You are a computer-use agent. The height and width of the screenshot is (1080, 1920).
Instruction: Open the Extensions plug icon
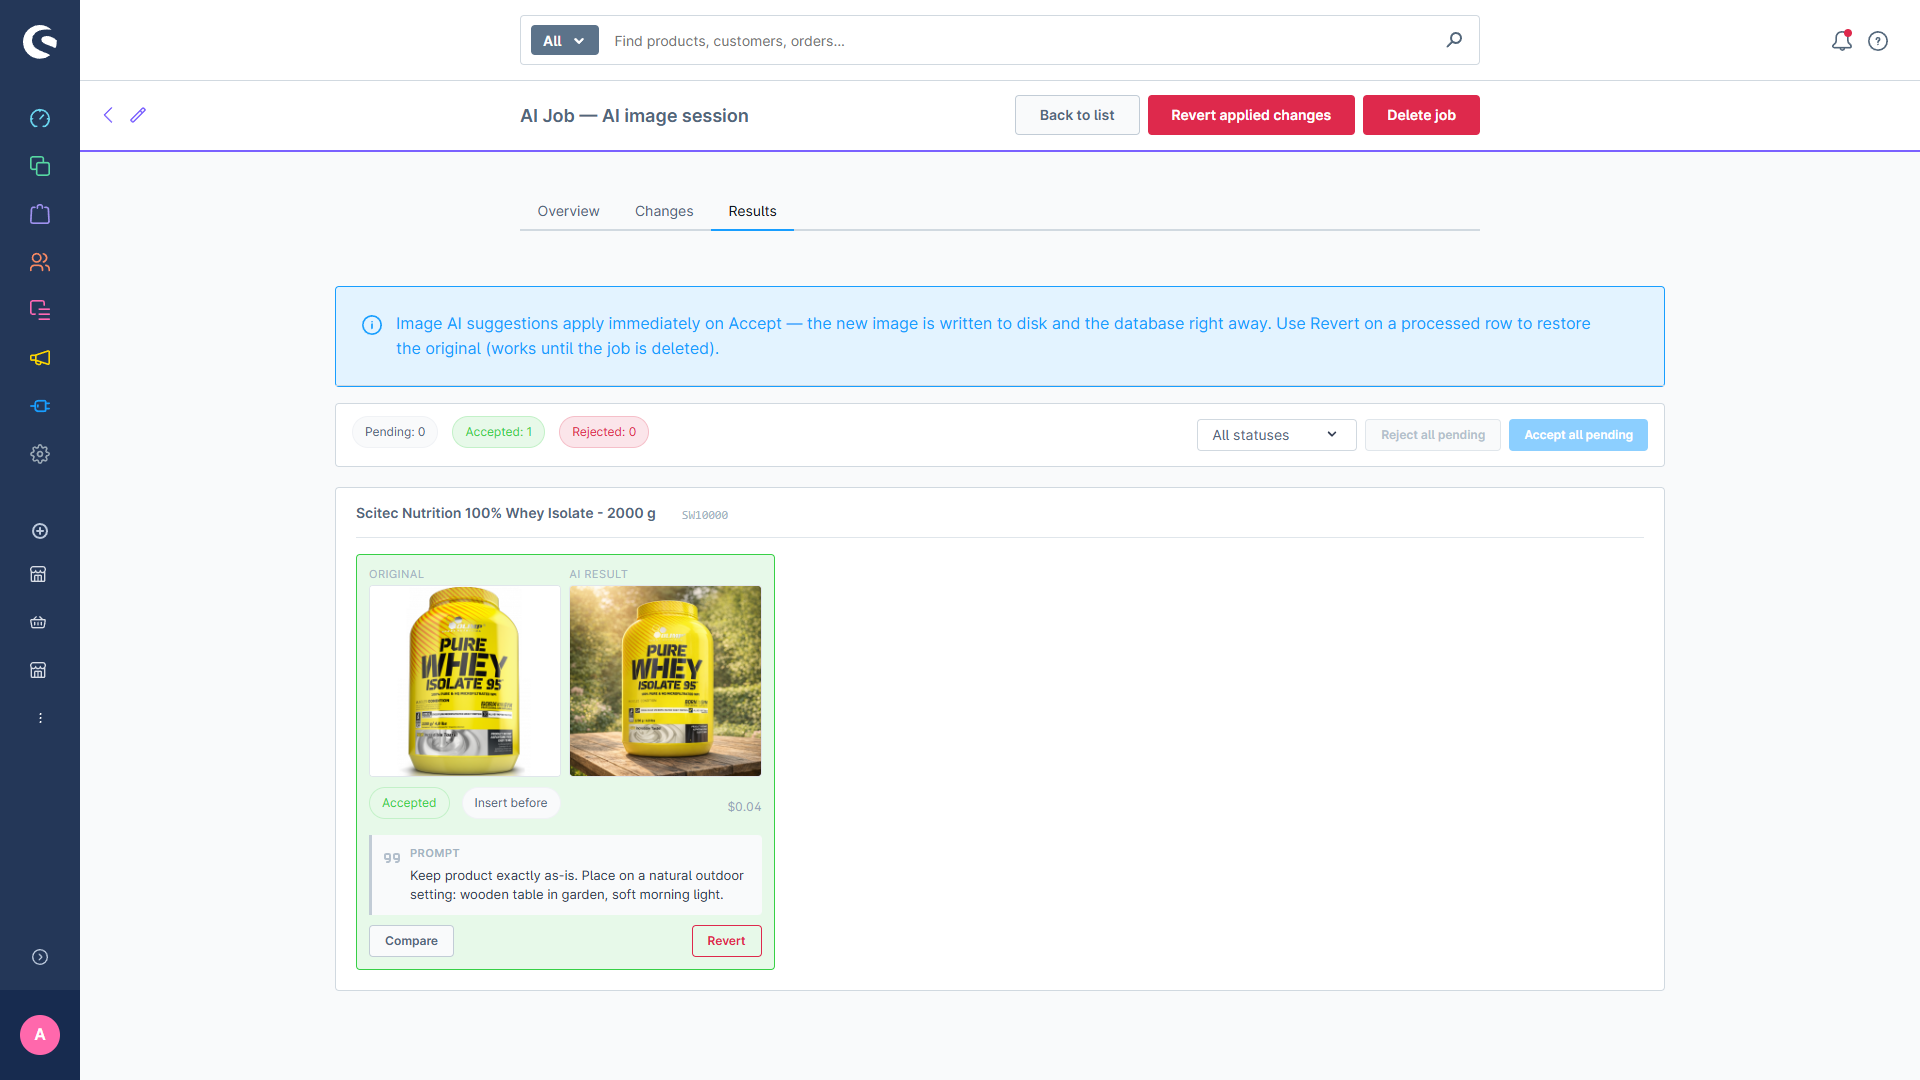pyautogui.click(x=40, y=406)
